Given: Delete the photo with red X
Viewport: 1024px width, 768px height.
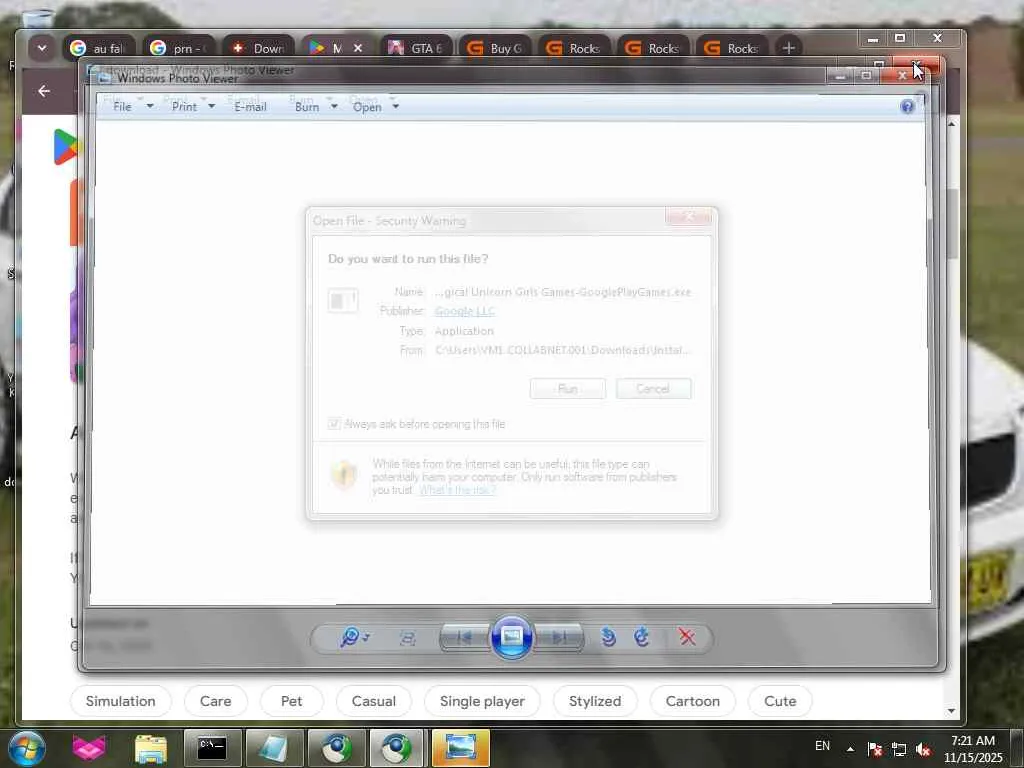Looking at the screenshot, I should (687, 637).
